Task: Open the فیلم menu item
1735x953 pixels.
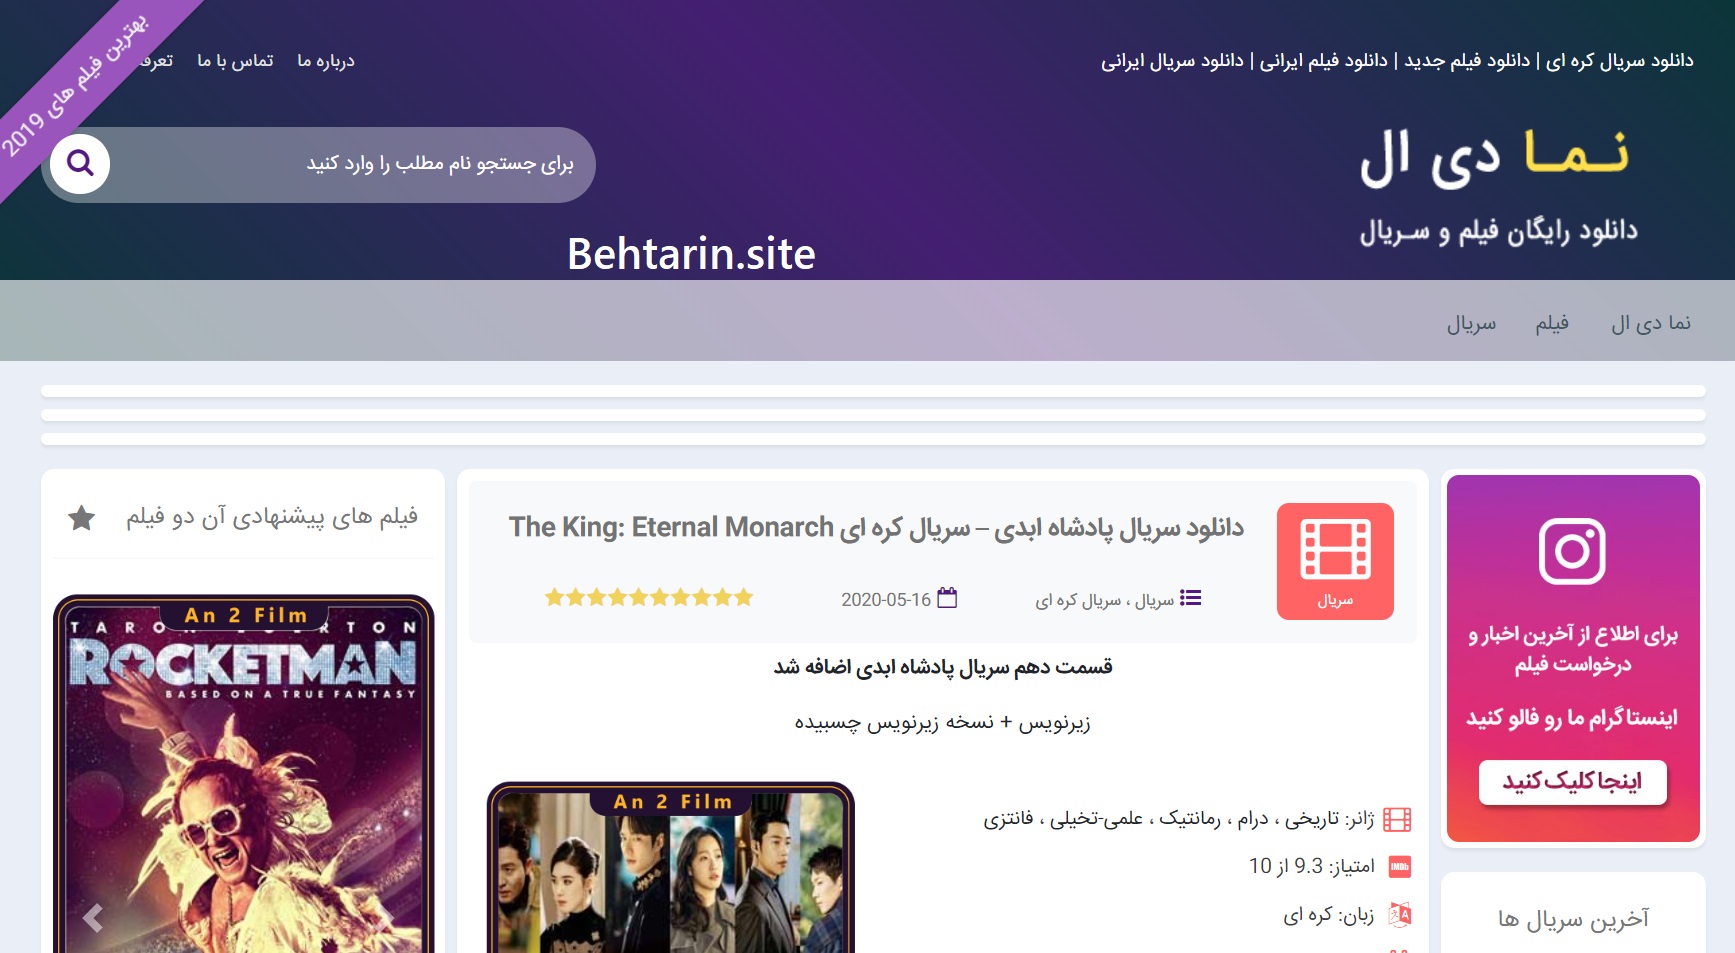Action: (1552, 323)
